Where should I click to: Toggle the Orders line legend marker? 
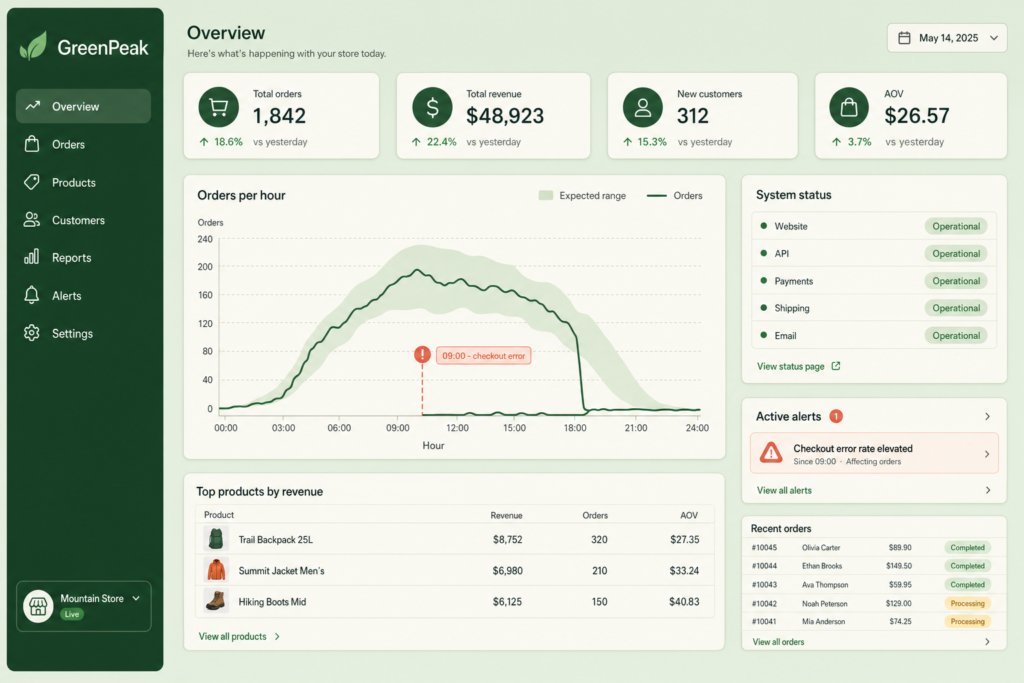[656, 195]
